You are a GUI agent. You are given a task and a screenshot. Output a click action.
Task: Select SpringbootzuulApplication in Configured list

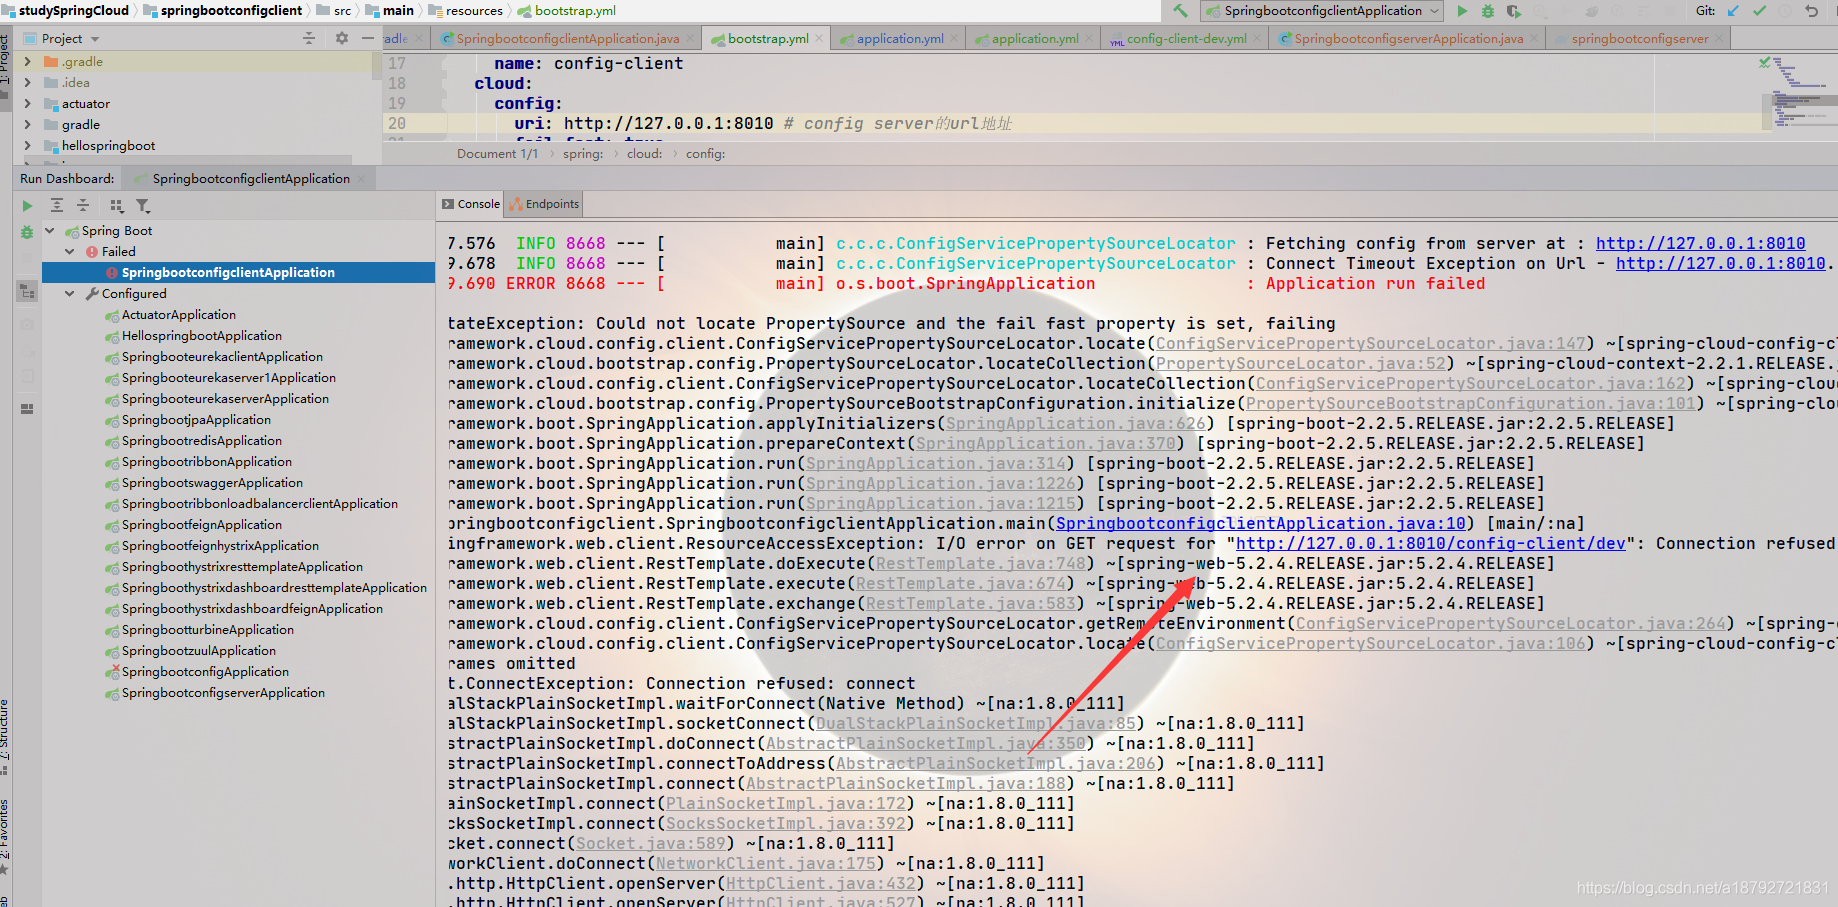point(198,651)
